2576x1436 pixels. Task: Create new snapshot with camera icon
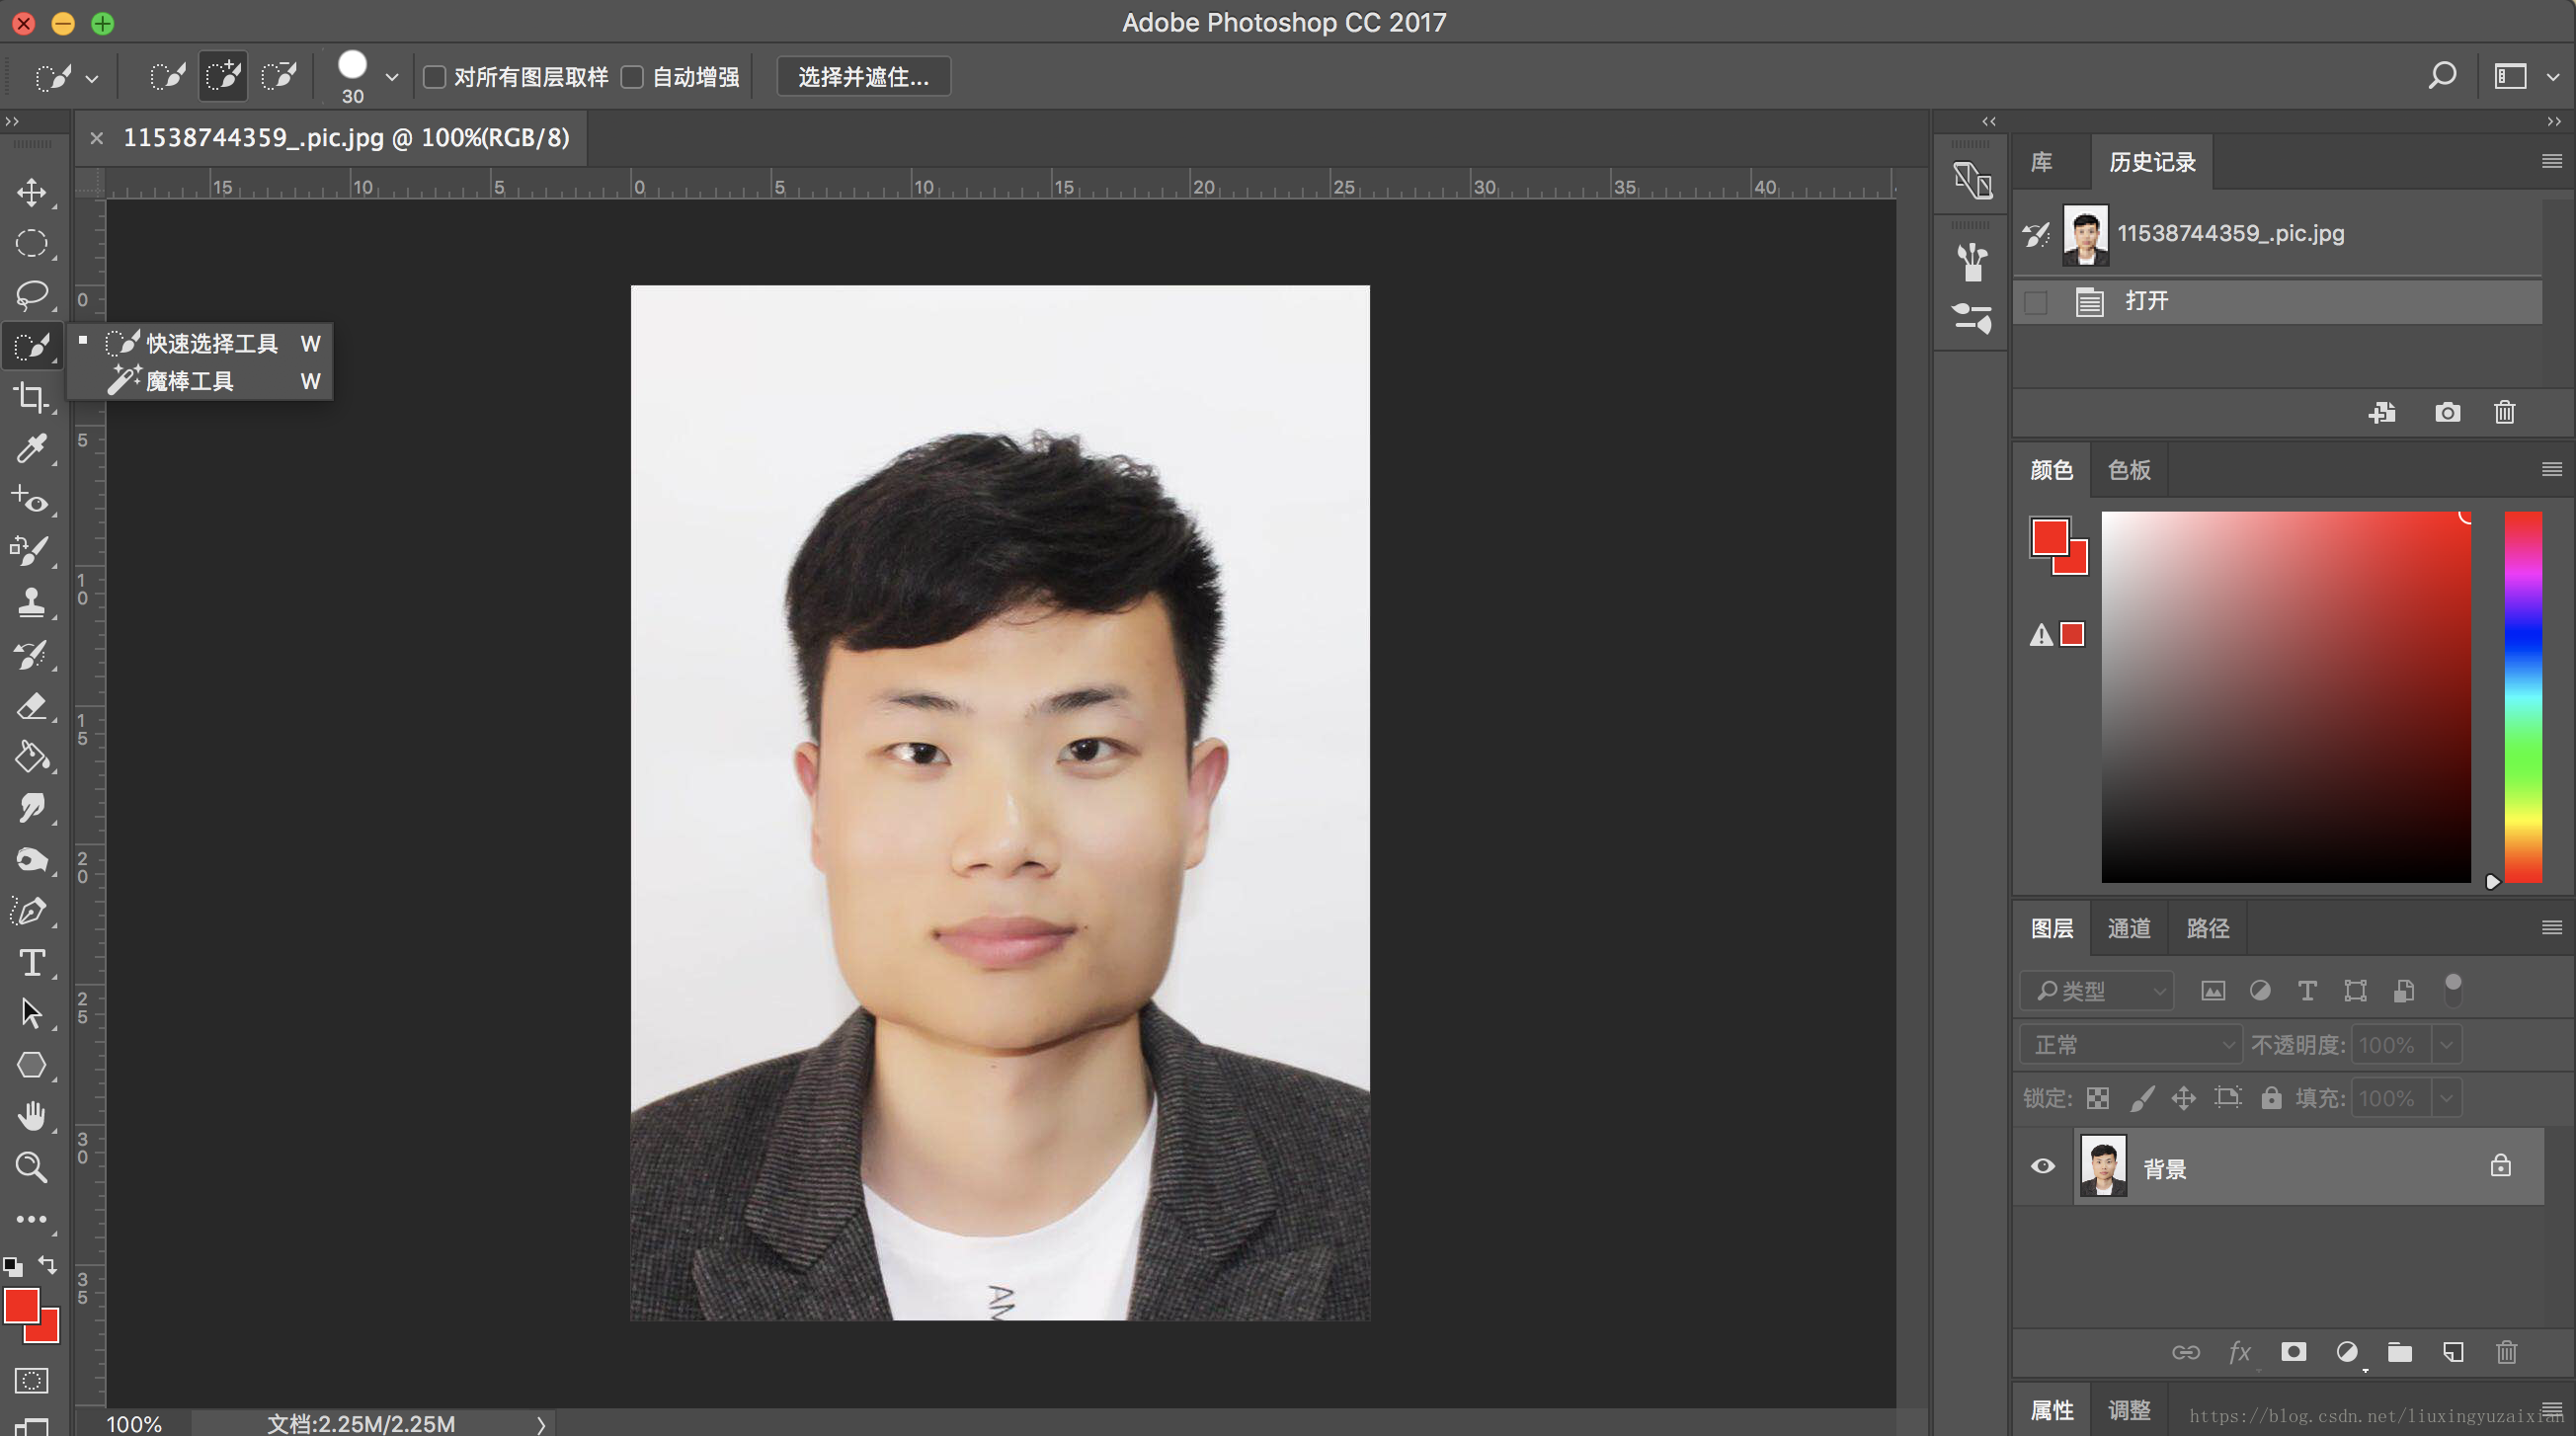click(2447, 412)
